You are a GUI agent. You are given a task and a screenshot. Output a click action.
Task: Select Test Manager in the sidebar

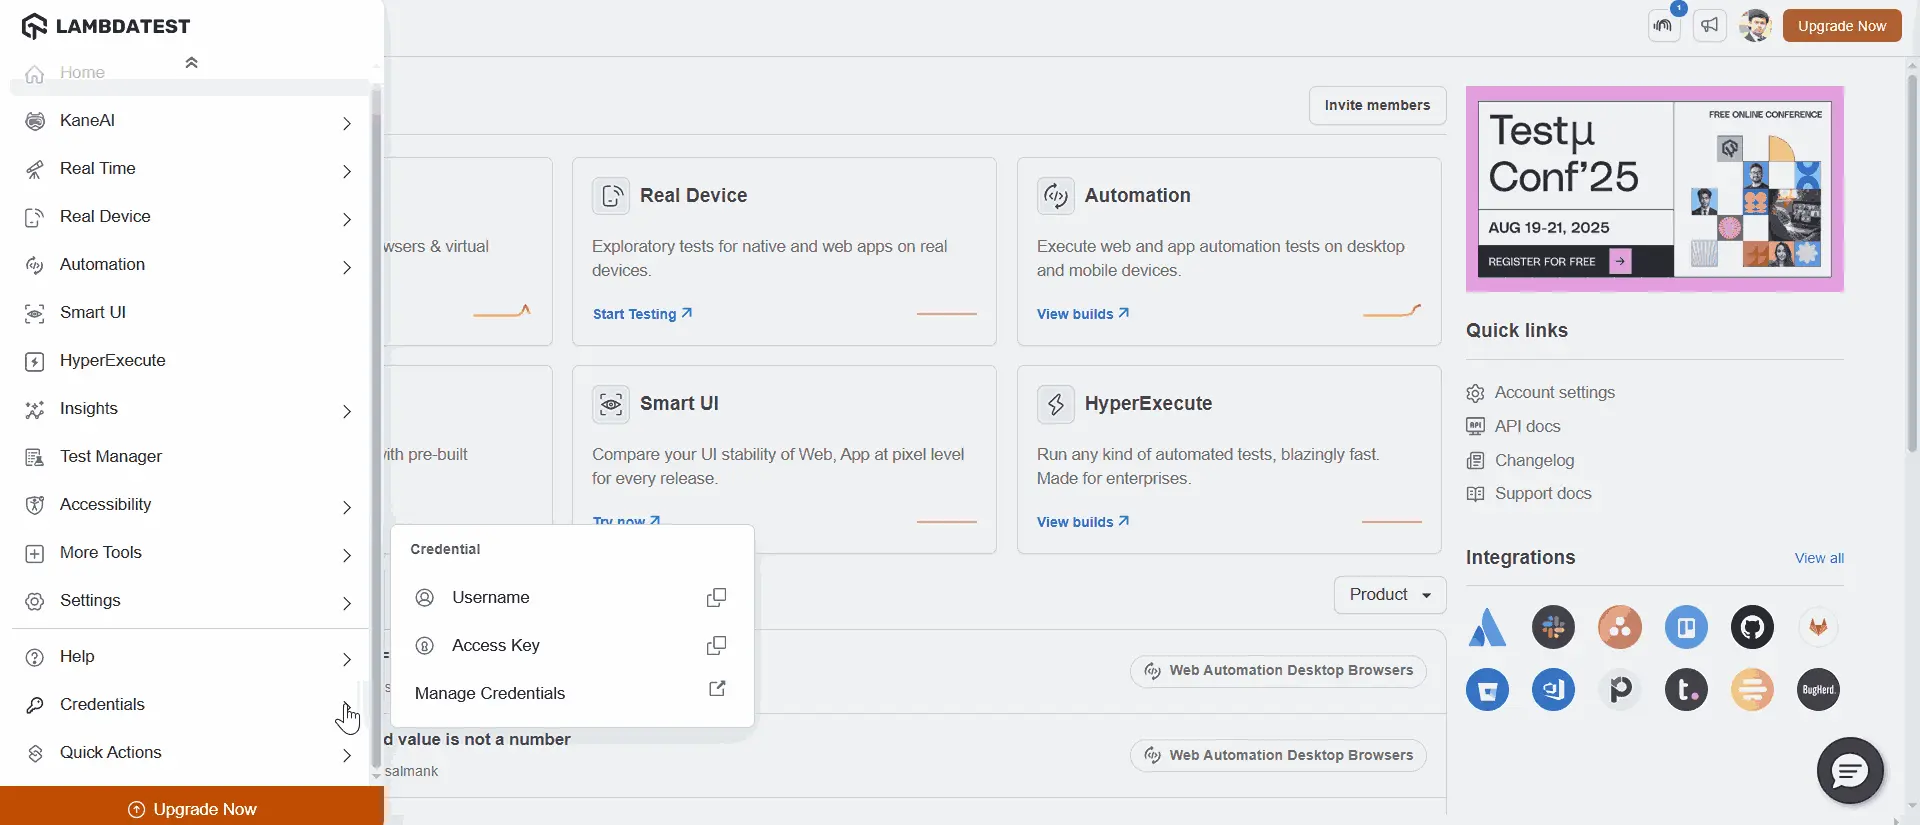click(x=110, y=456)
